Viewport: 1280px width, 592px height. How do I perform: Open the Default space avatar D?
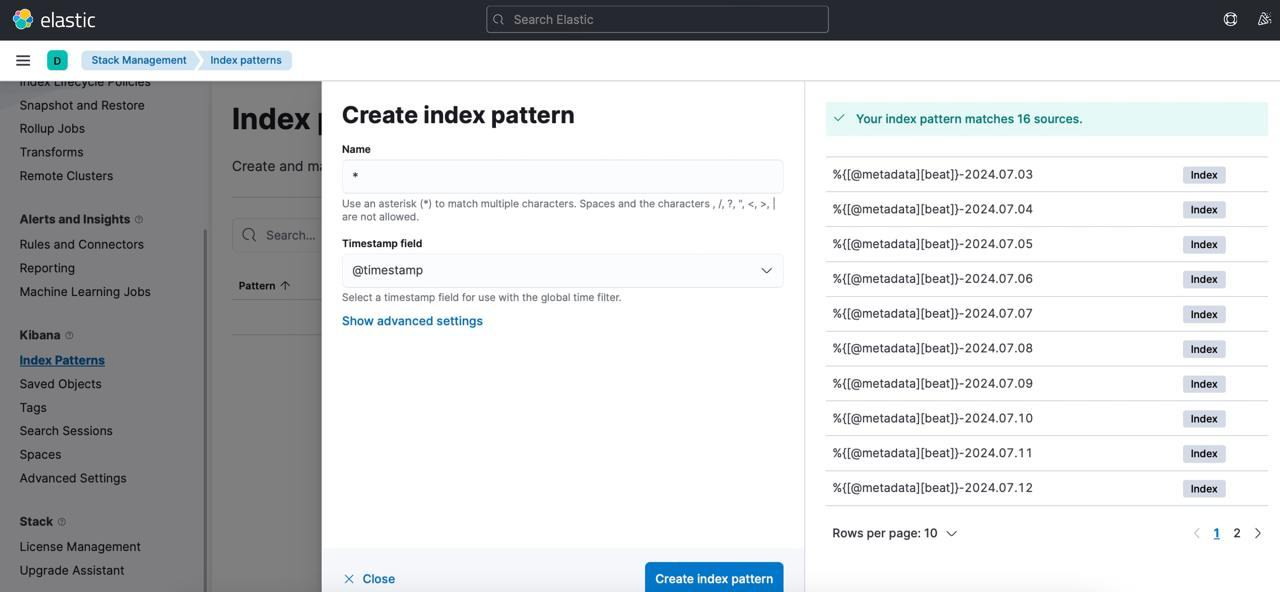pyautogui.click(x=57, y=60)
